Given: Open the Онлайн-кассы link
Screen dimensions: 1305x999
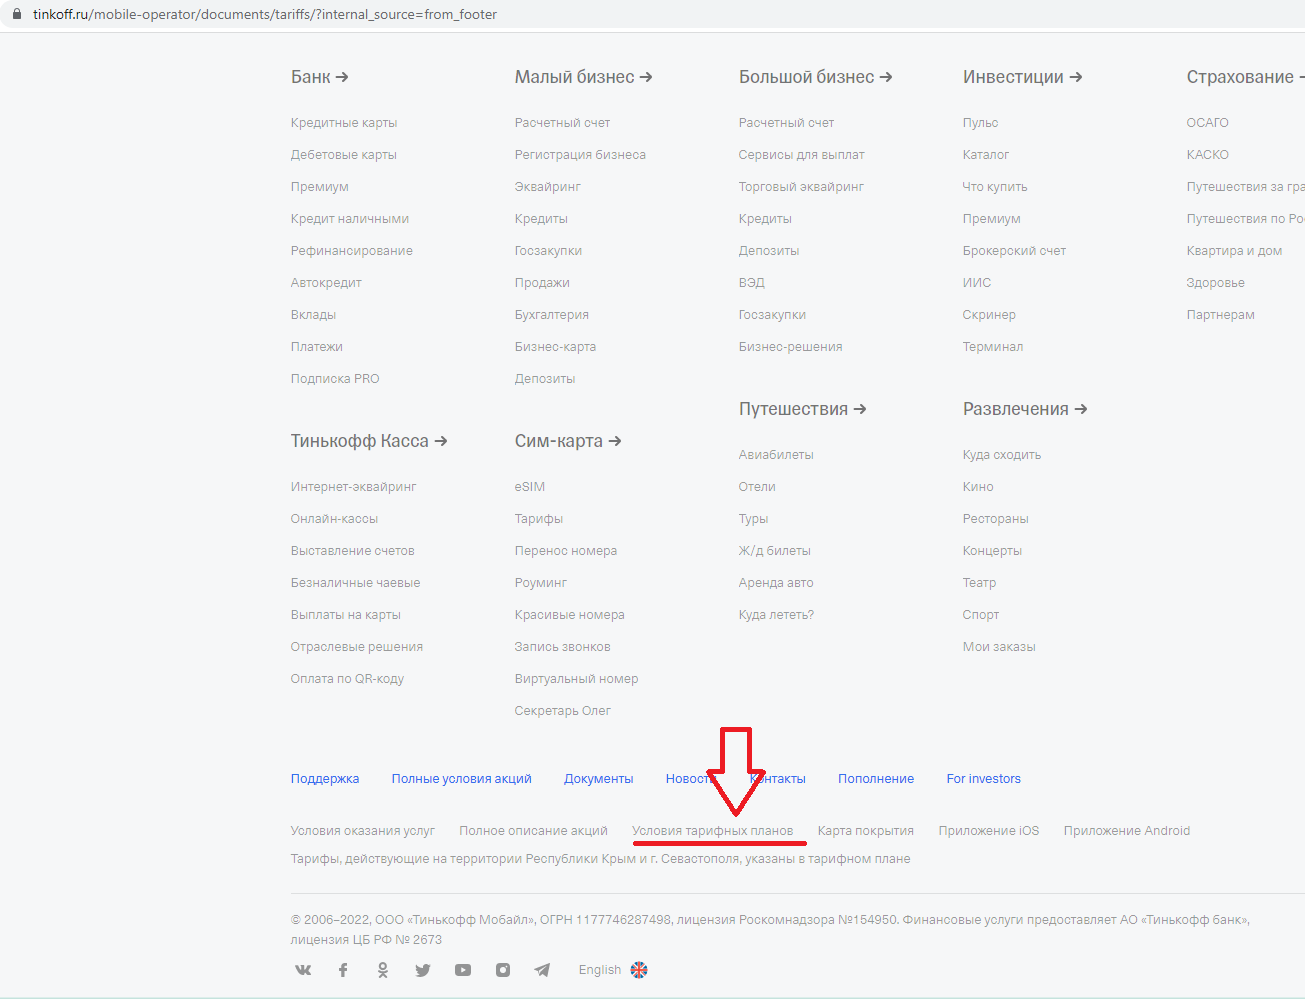Looking at the screenshot, I should (x=334, y=519).
